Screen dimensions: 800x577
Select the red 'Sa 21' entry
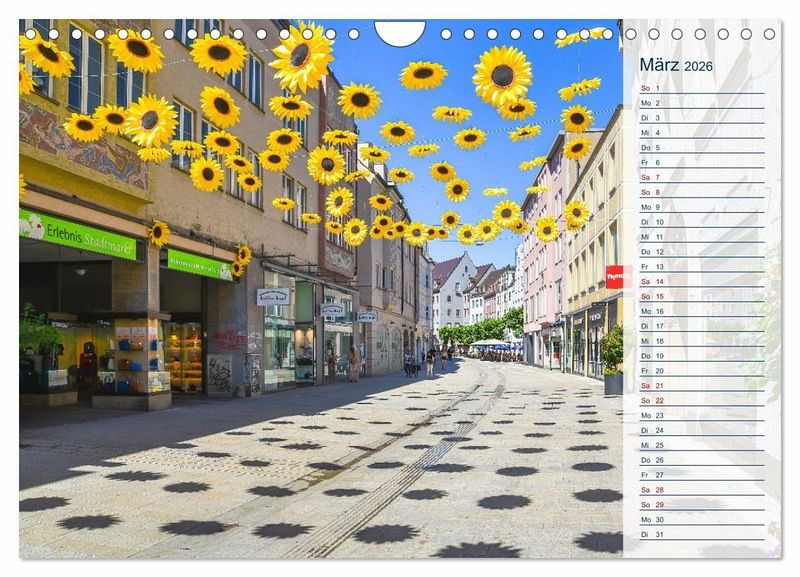coord(702,386)
